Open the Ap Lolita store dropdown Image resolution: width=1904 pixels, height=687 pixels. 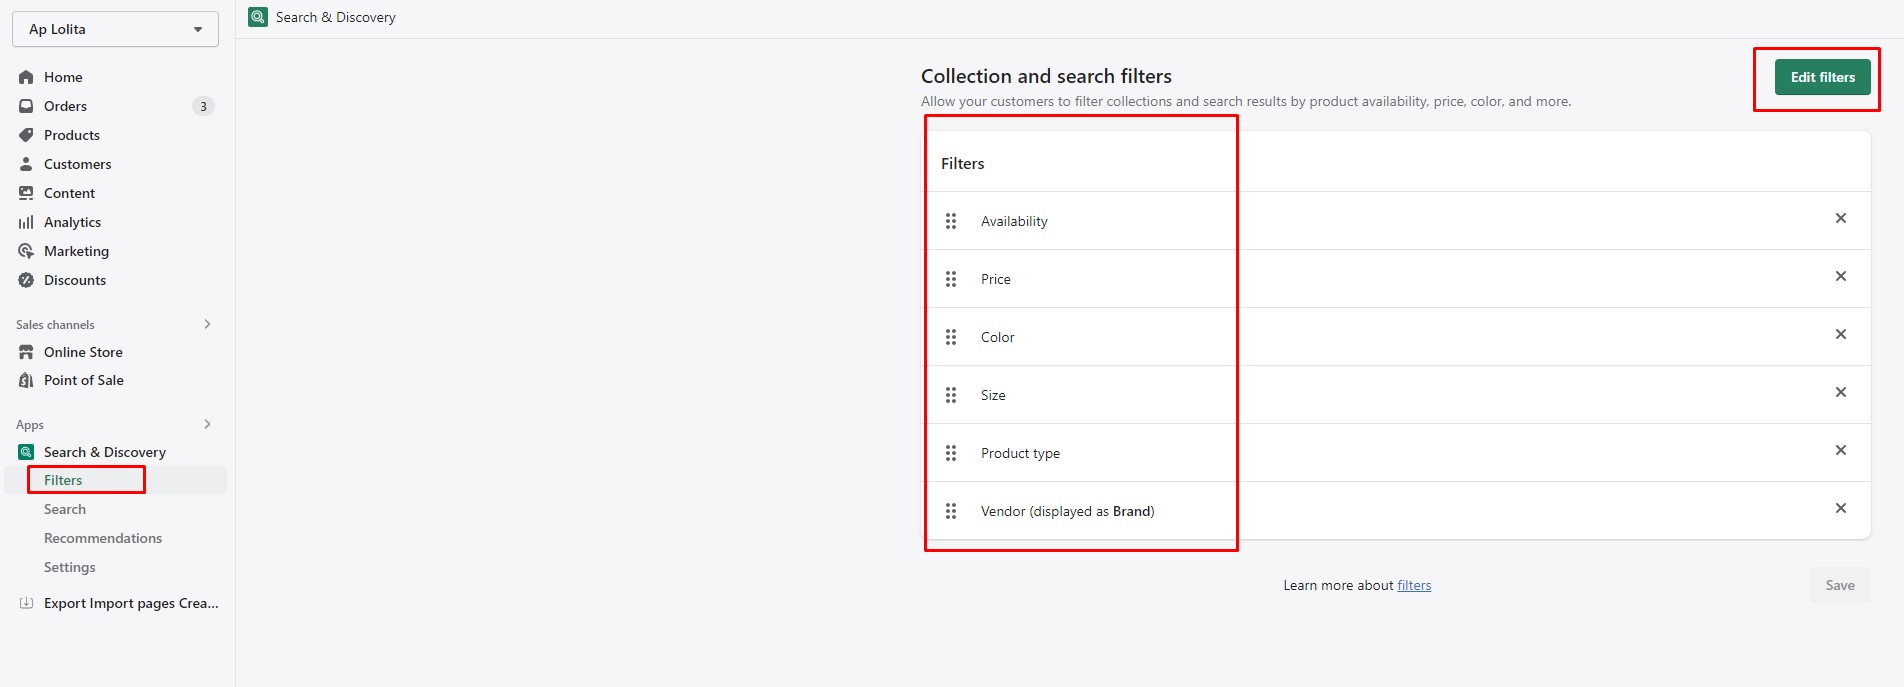click(115, 29)
